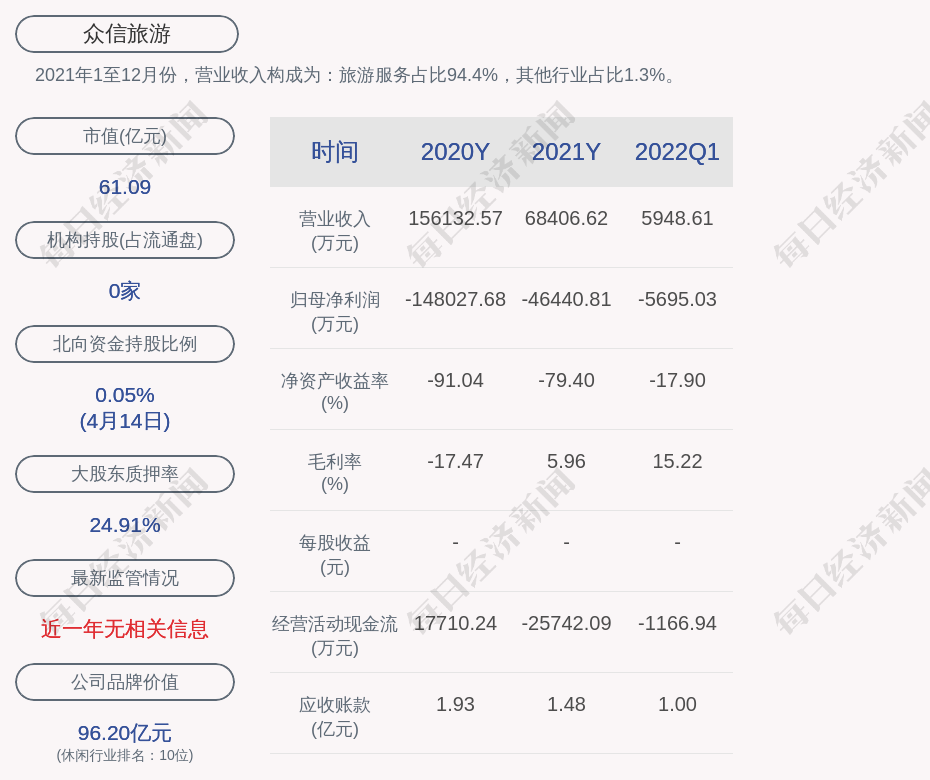Click the 每股收益 row label
Image resolution: width=930 pixels, height=780 pixels.
pyautogui.click(x=335, y=555)
